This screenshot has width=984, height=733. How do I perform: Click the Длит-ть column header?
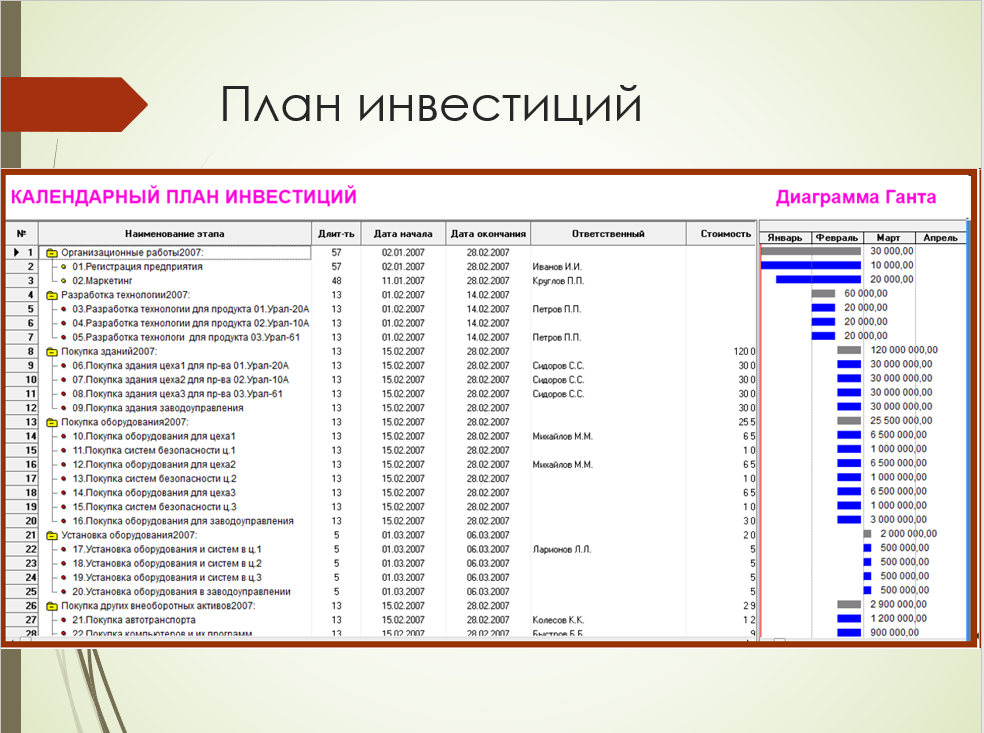click(336, 233)
